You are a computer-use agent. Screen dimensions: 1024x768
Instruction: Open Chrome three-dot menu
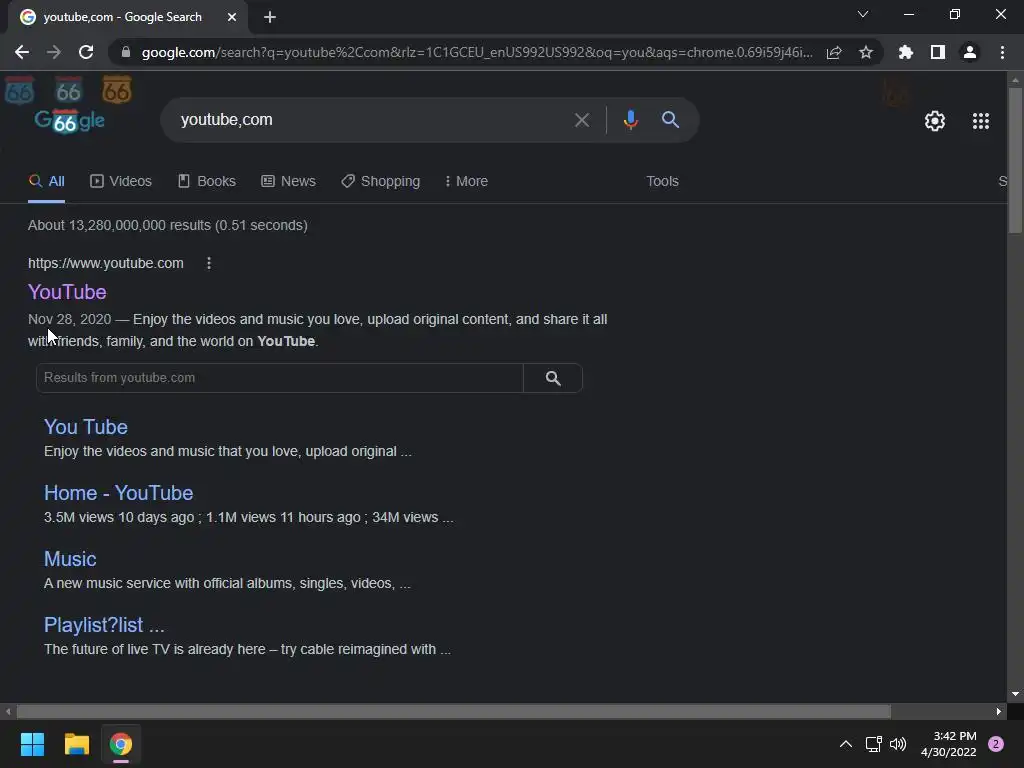(x=1002, y=52)
